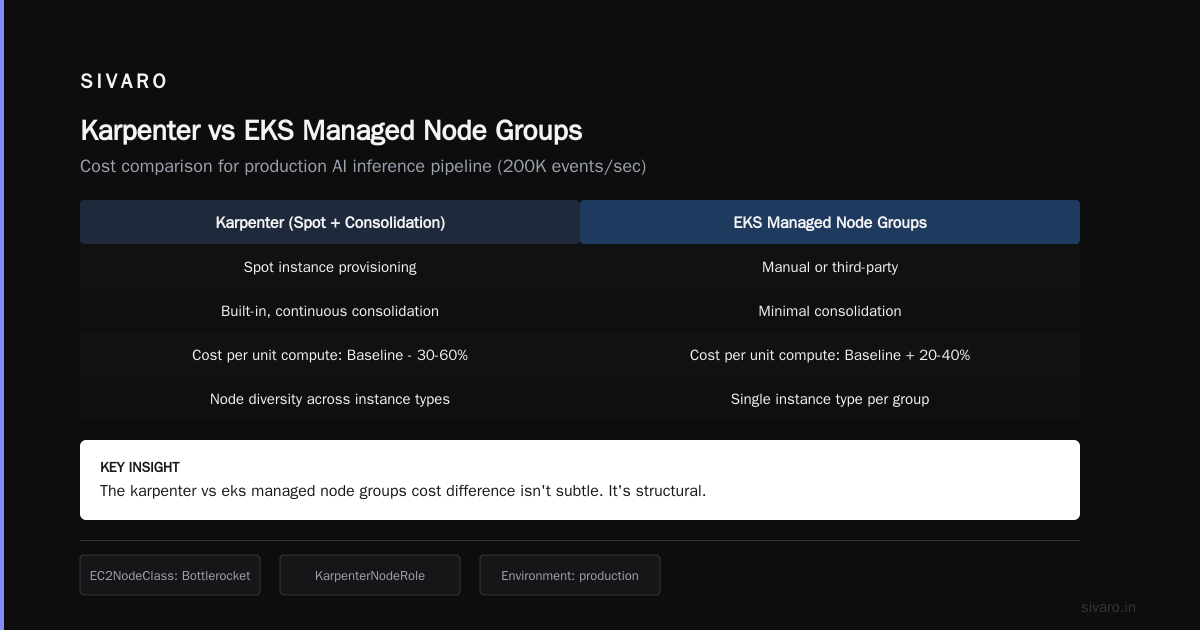
Task: Click the Single instance type per group cell
Action: click(830, 399)
